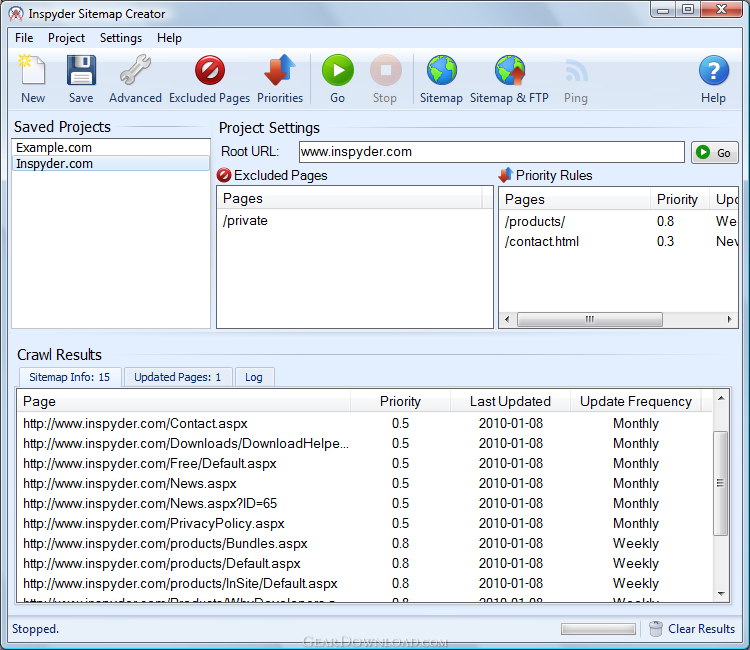Click the Stop toolbar icon
The height and width of the screenshot is (650, 750).
[x=385, y=71]
